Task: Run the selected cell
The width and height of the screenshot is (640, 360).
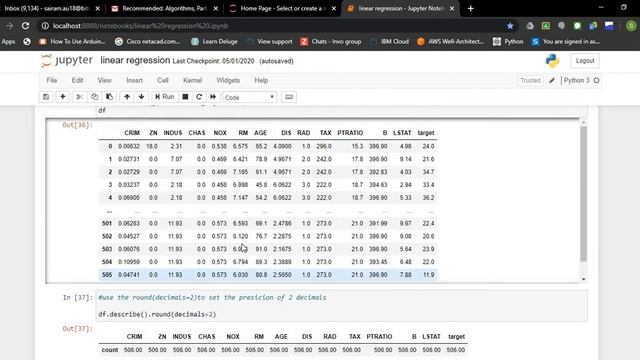Action: pos(164,97)
